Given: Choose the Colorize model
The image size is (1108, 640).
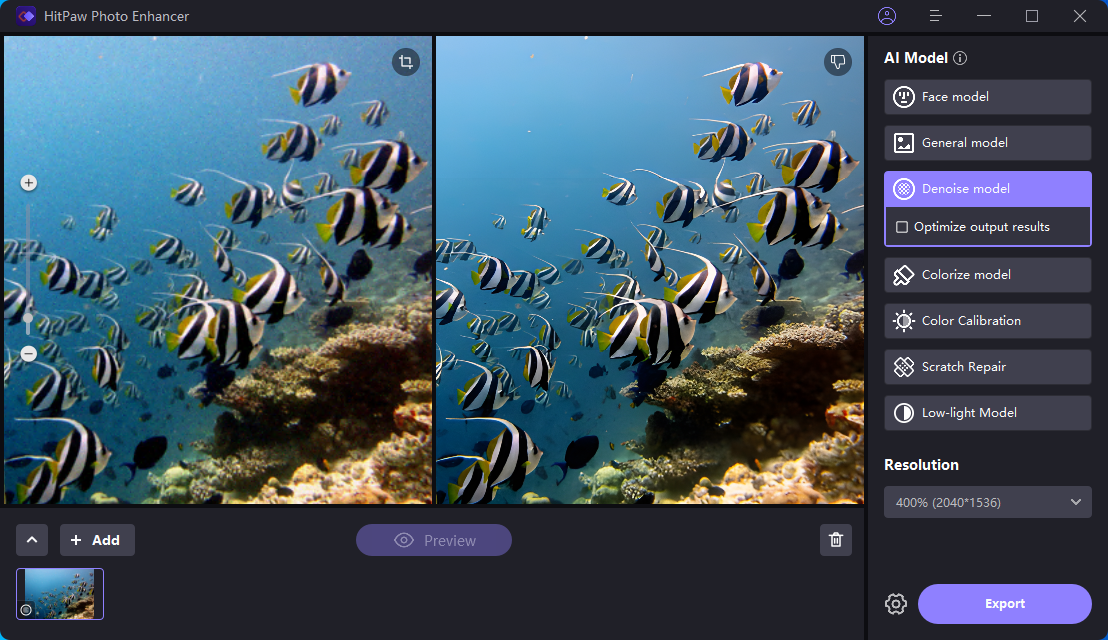Looking at the screenshot, I should click(987, 274).
